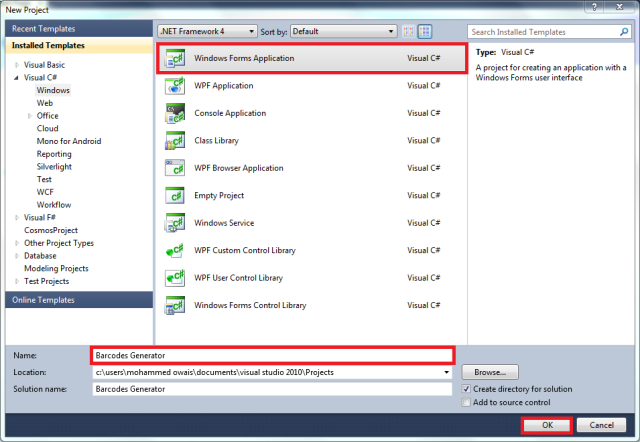Click the WPF User Control Library icon
The height and width of the screenshot is (442, 640).
pyautogui.click(x=175, y=278)
